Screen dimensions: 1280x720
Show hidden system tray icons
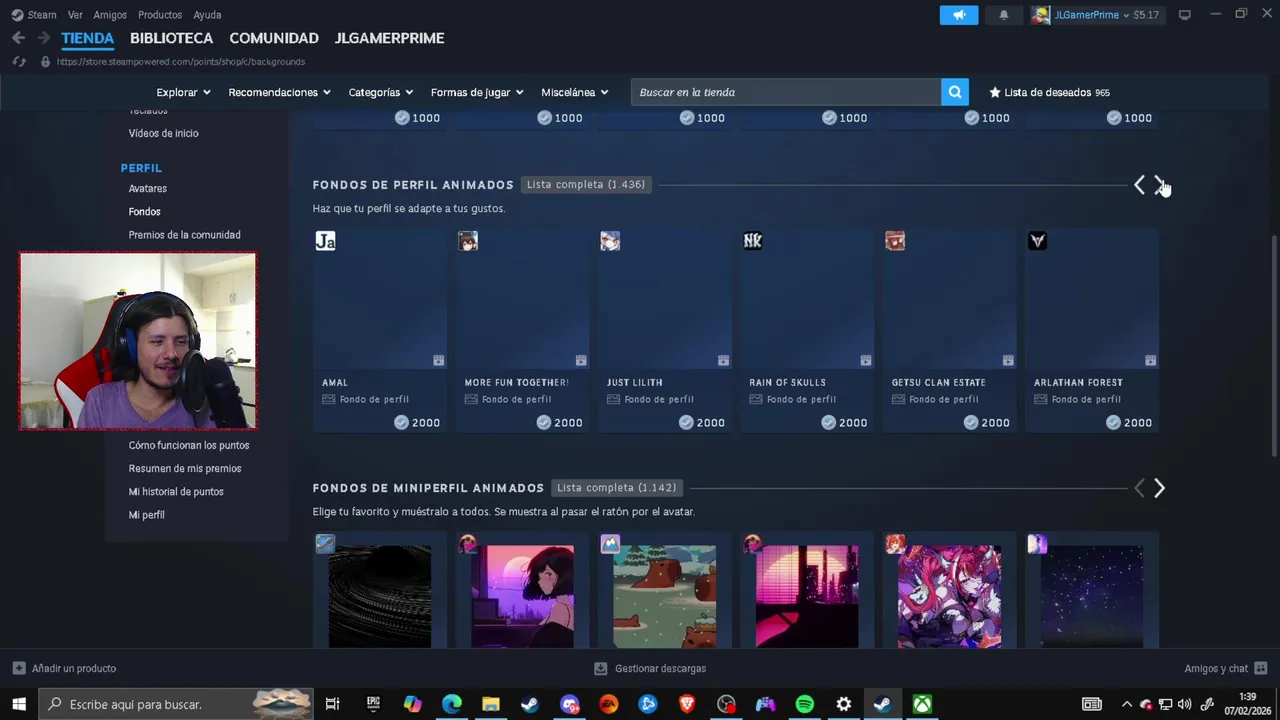click(x=1127, y=704)
